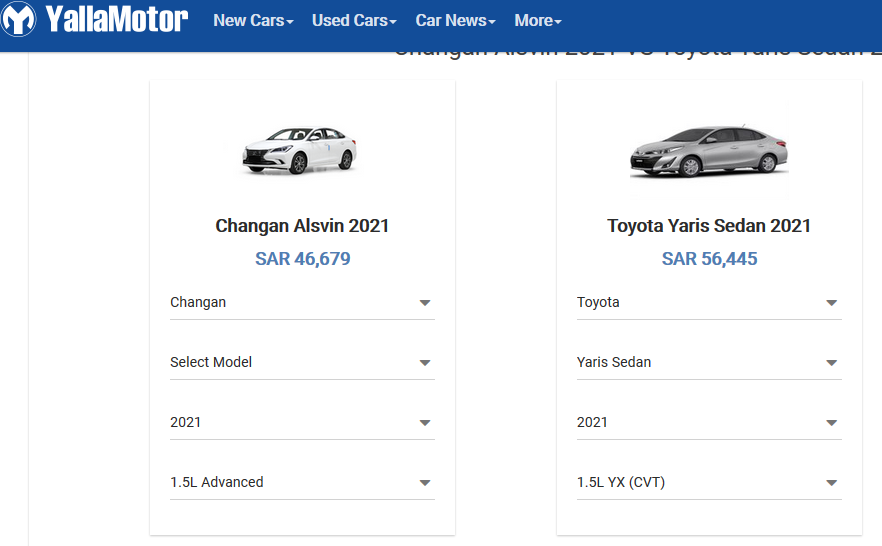This screenshot has height=546, width=882.
Task: Expand the Changan 2021 year dropdown
Action: pos(302,423)
